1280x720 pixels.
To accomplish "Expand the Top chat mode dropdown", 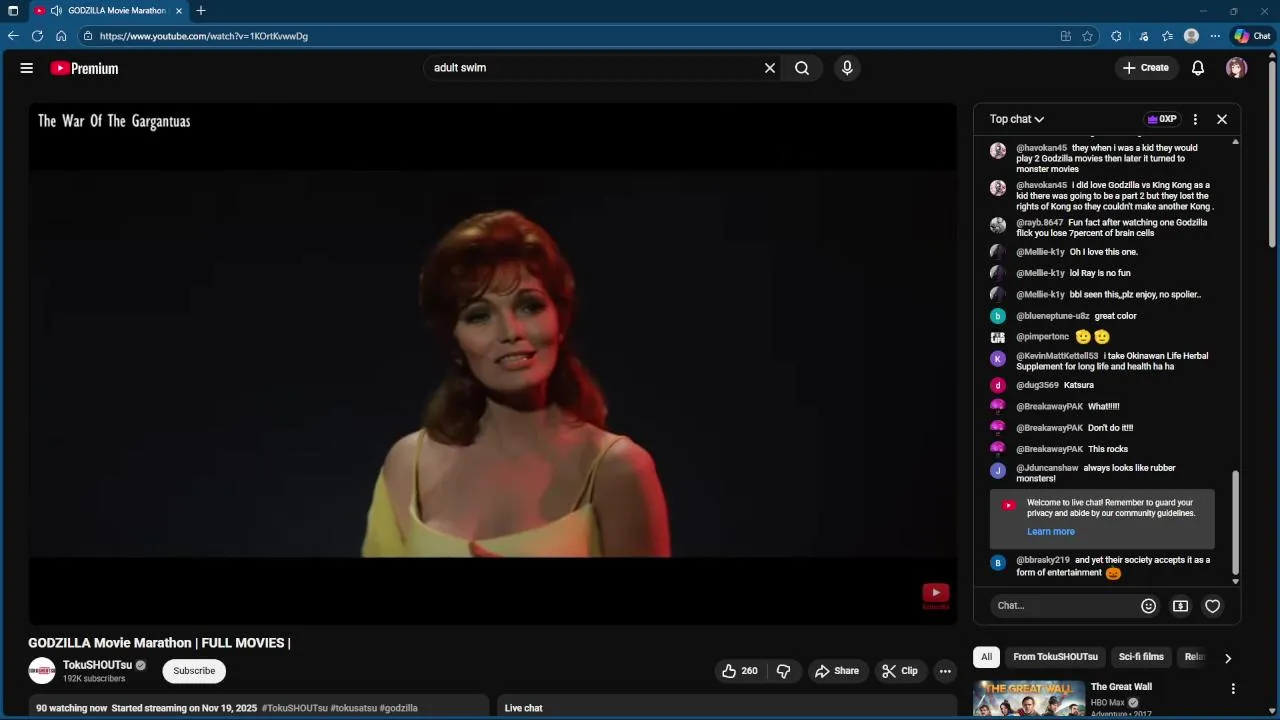I will [x=1017, y=119].
